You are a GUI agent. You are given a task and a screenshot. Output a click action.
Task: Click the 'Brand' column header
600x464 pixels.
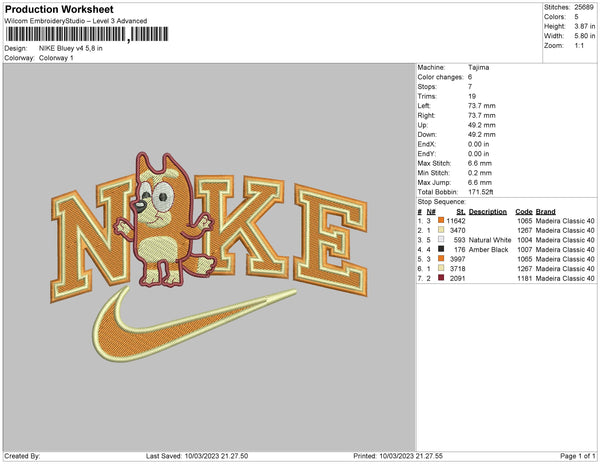(x=545, y=211)
